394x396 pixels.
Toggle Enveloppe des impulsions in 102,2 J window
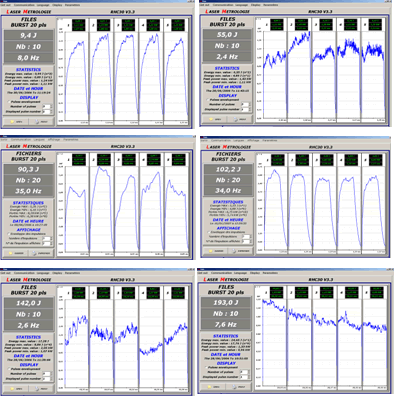click(209, 232)
